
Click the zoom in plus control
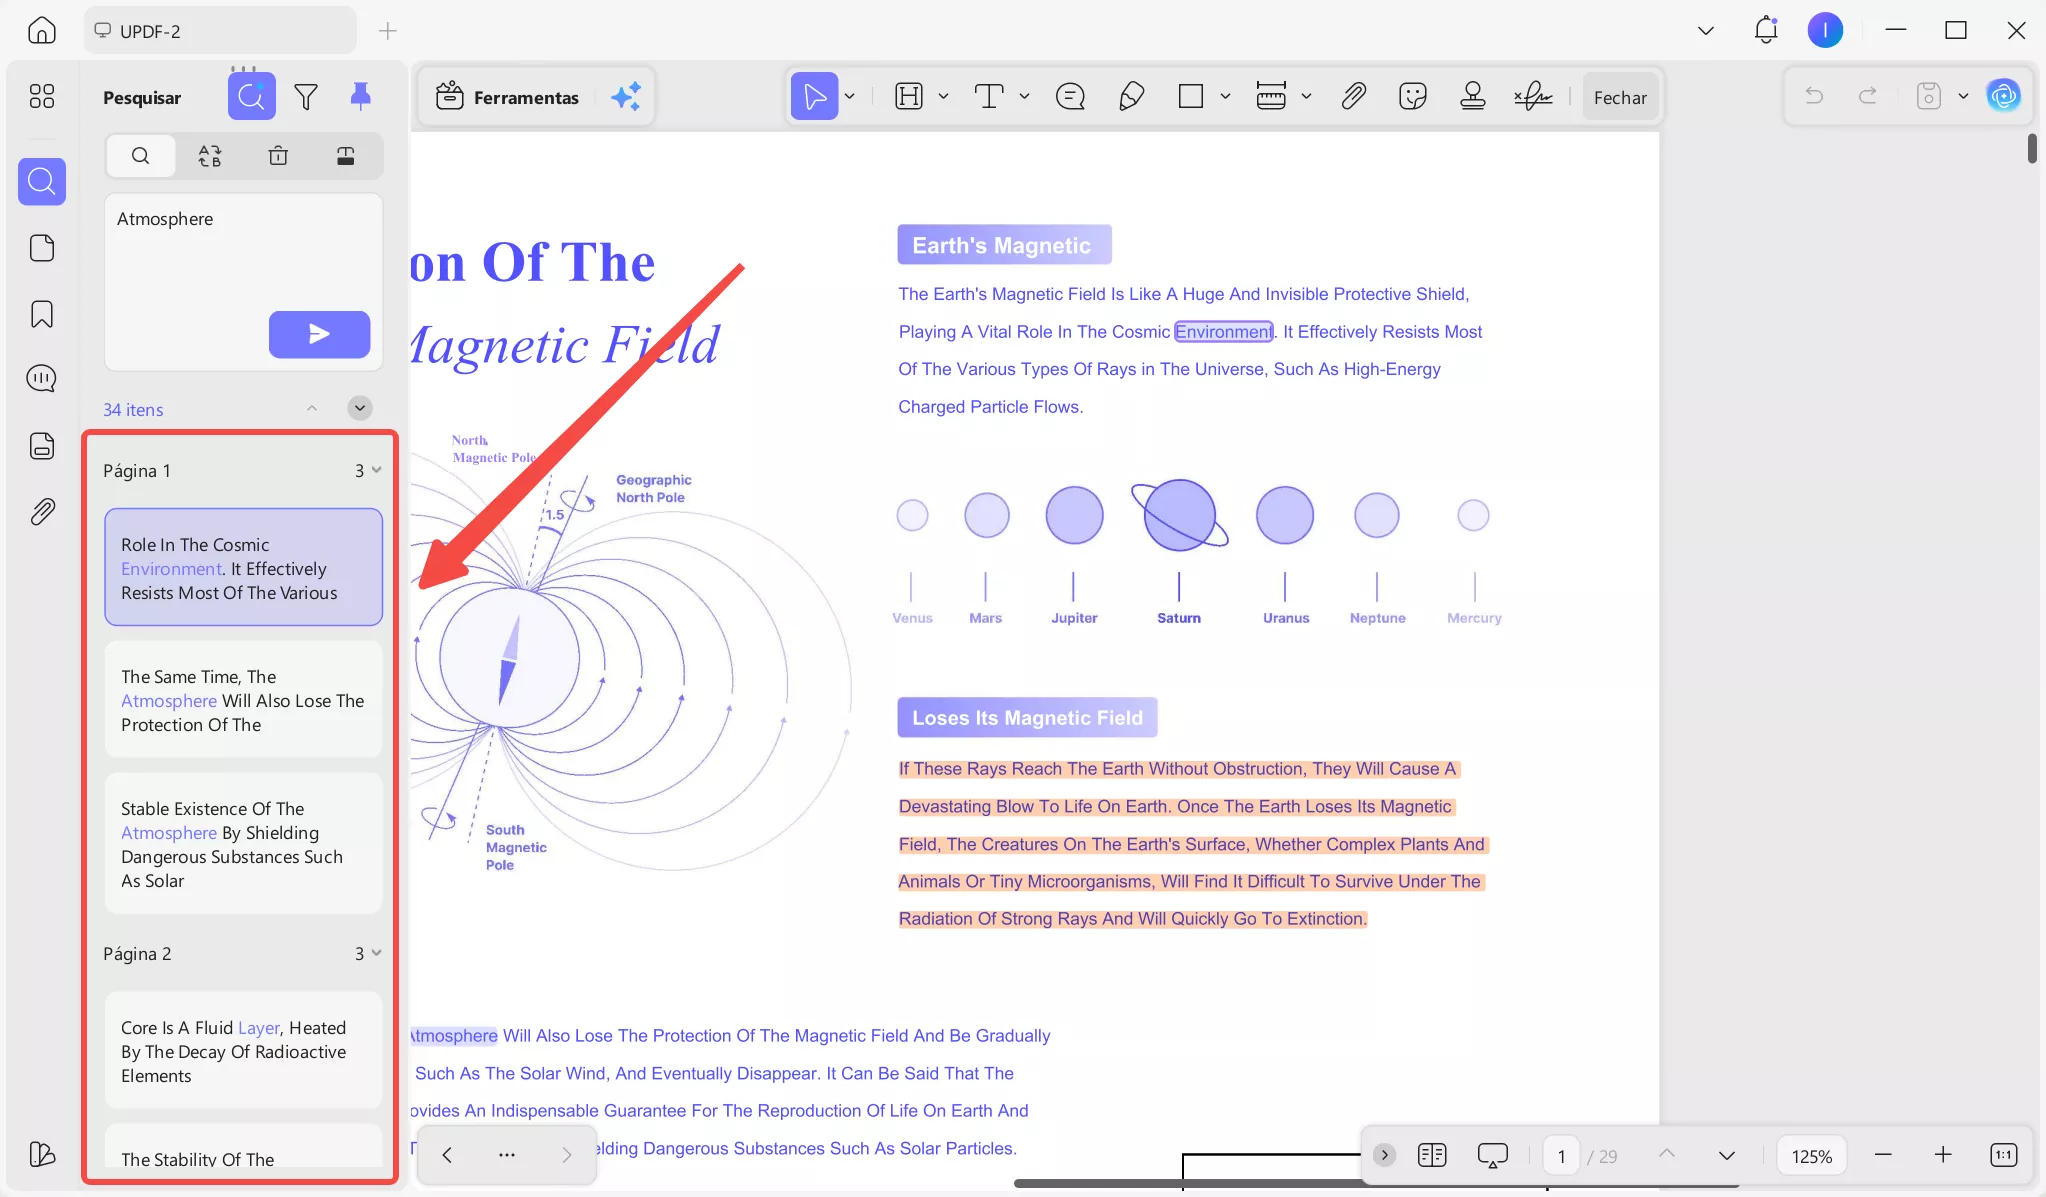[1942, 1155]
